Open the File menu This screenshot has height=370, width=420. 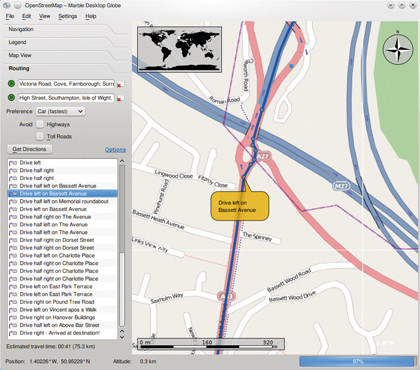(x=10, y=16)
